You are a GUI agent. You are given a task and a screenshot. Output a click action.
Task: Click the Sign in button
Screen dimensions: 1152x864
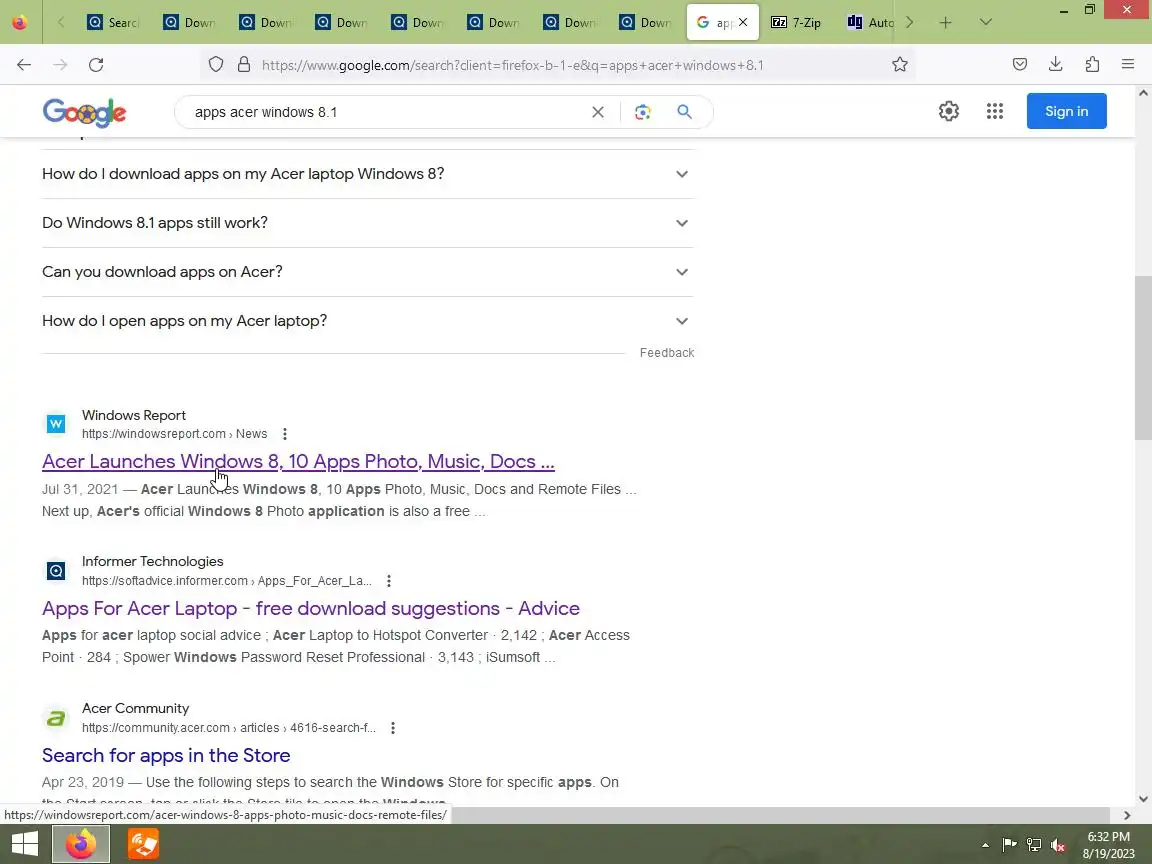point(1066,111)
